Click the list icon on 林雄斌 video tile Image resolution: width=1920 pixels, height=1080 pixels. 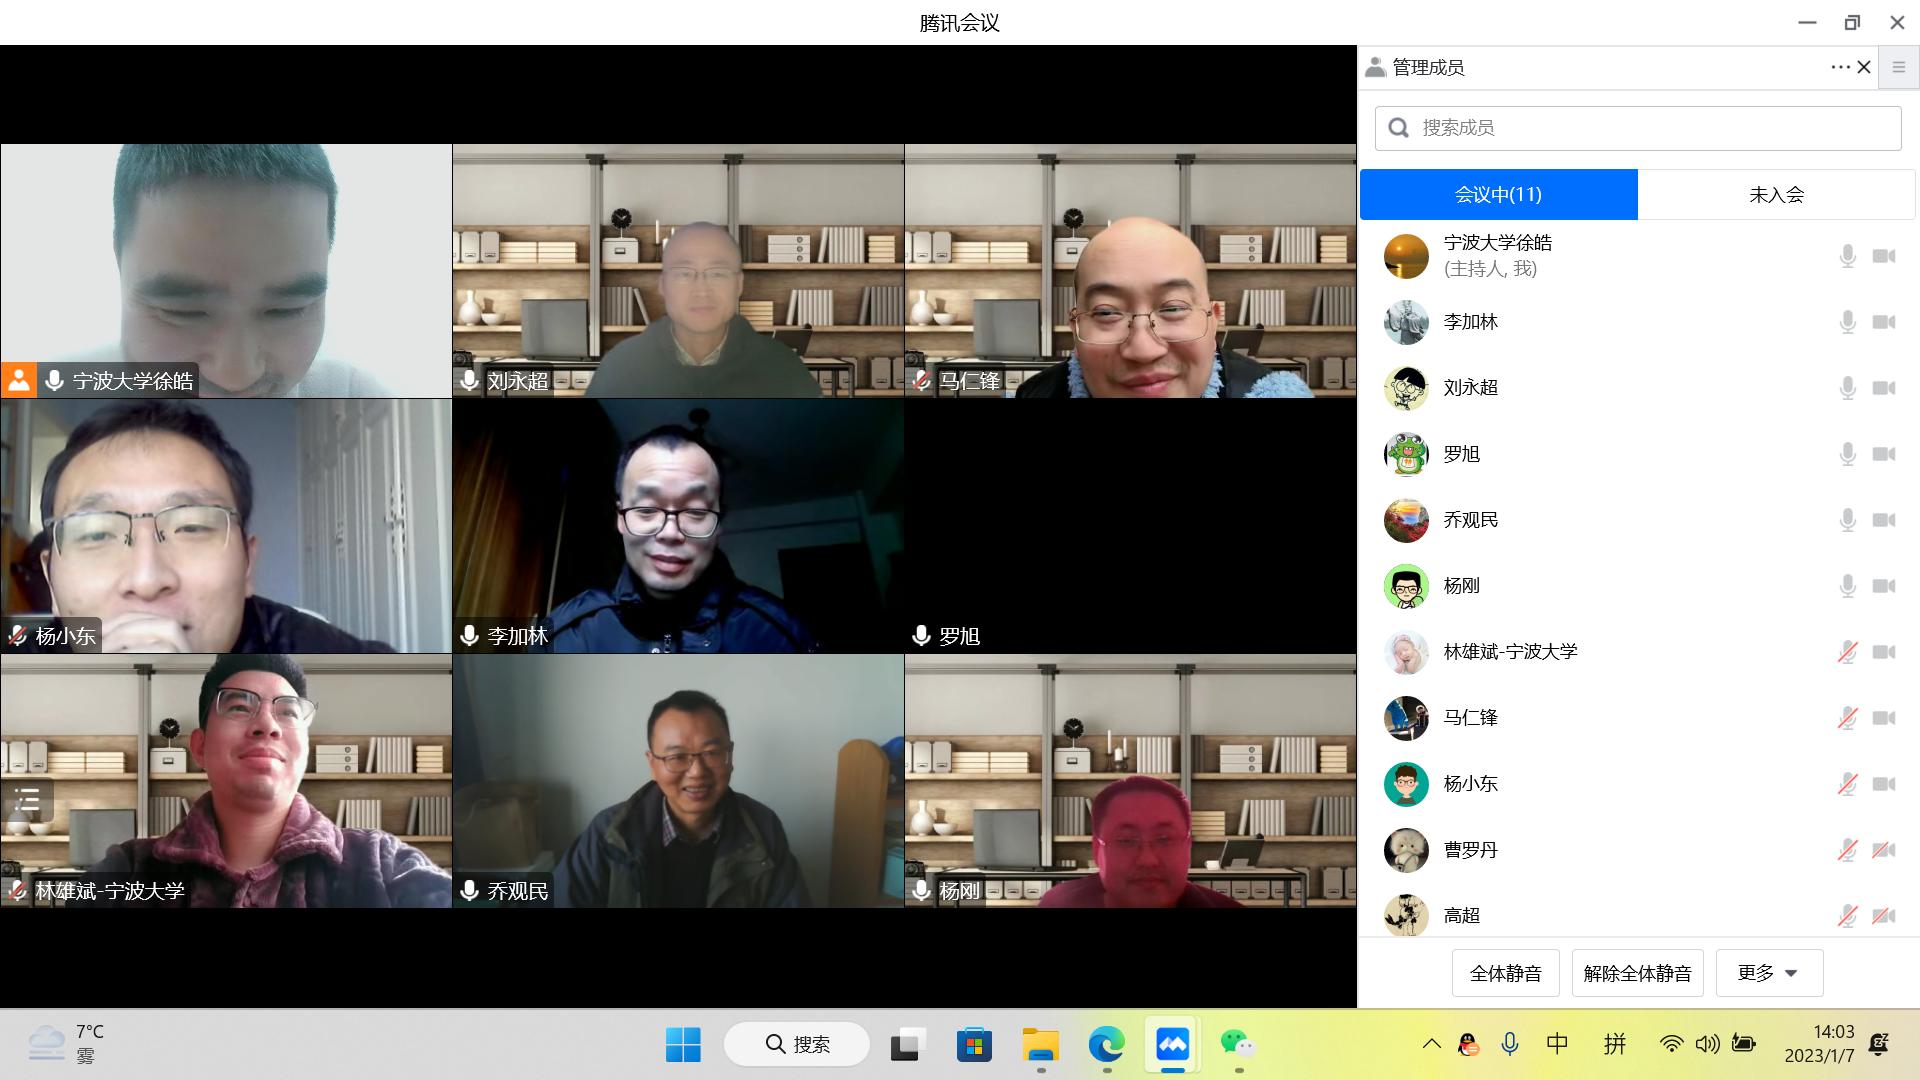27,800
